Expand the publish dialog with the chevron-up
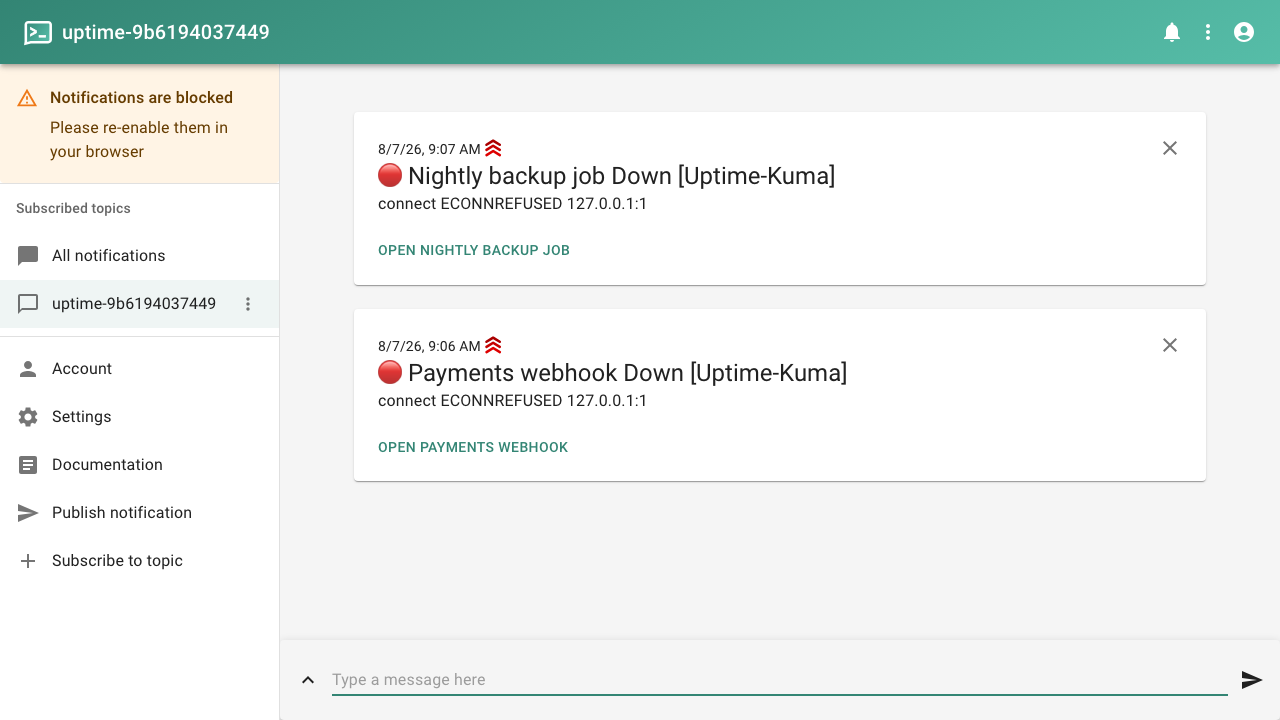1280x720 pixels. click(x=308, y=680)
